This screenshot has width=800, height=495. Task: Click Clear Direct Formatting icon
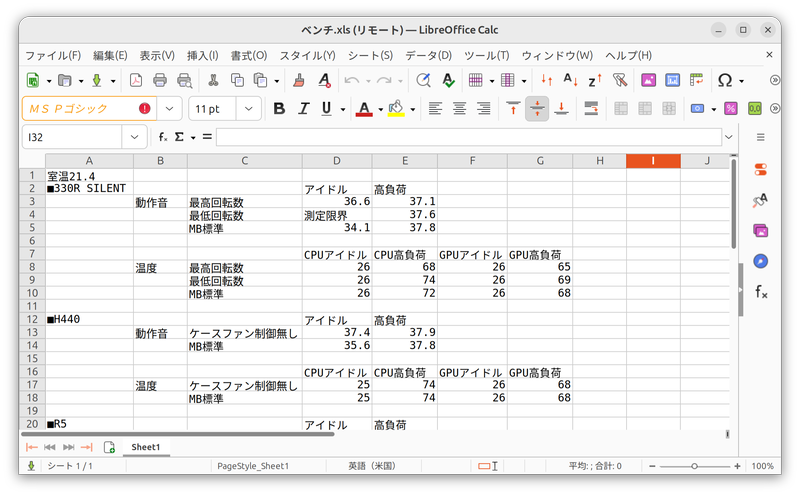point(324,80)
